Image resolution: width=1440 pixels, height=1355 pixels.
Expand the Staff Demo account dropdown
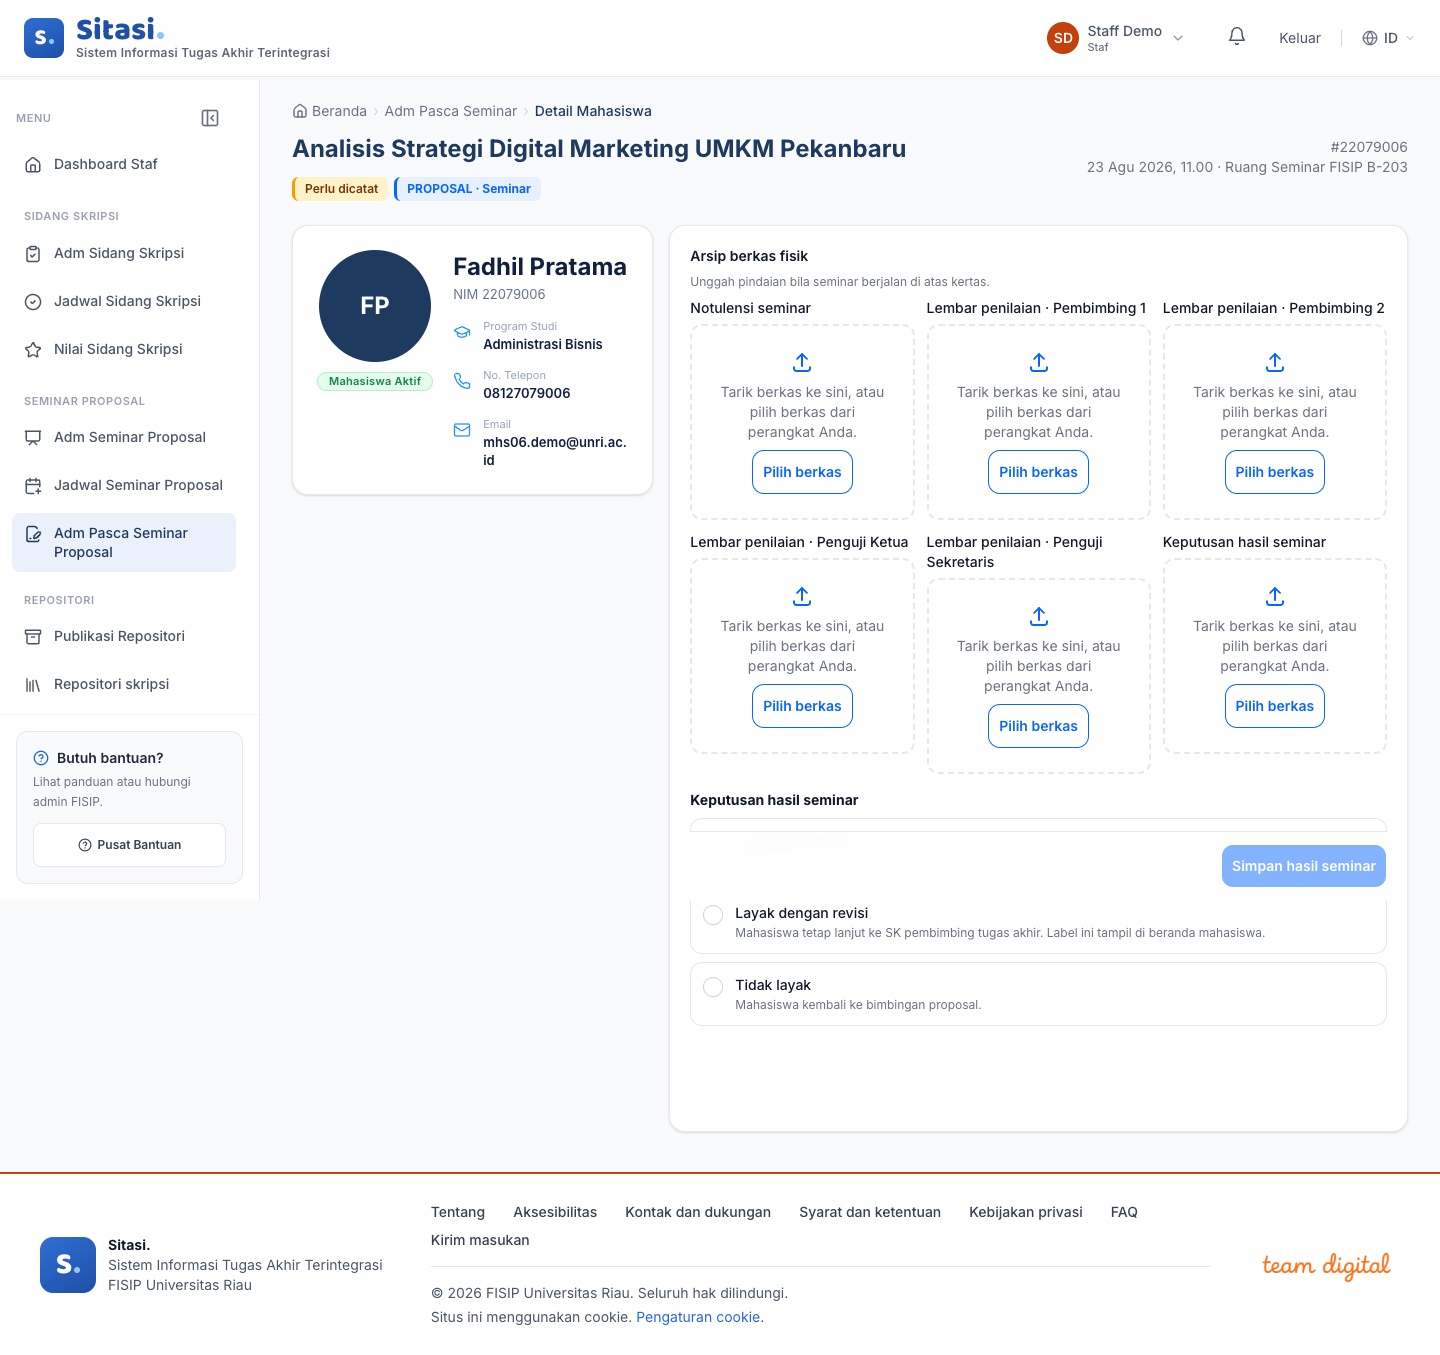[x=1178, y=38]
